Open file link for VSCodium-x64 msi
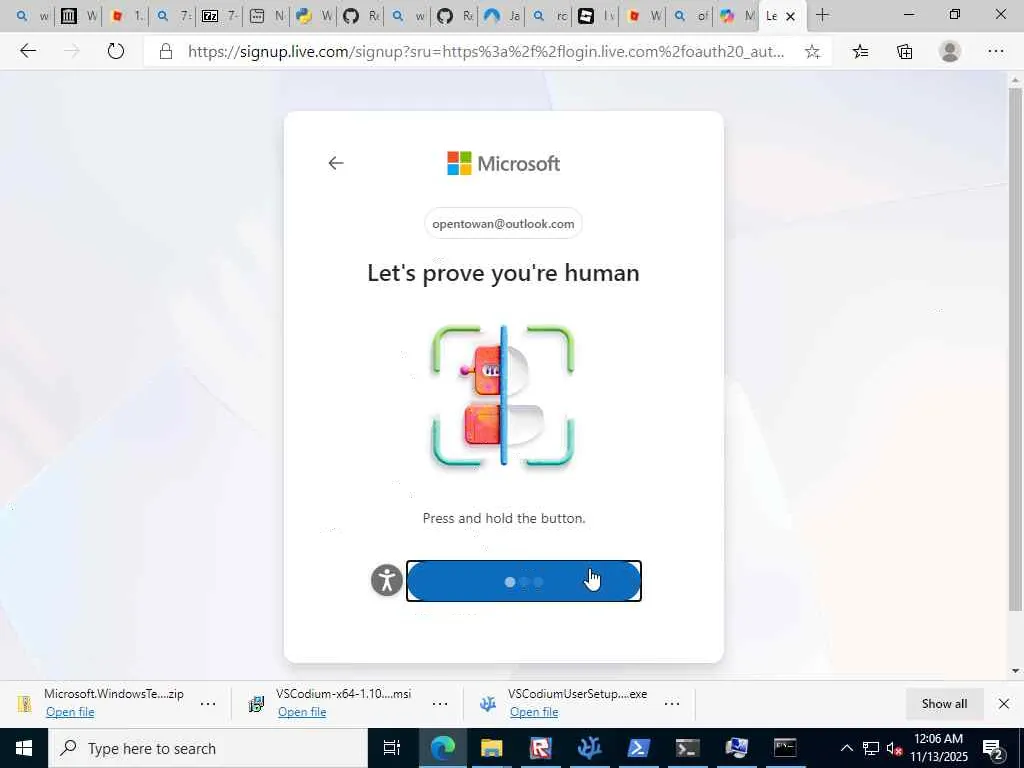1024x768 pixels. [302, 712]
